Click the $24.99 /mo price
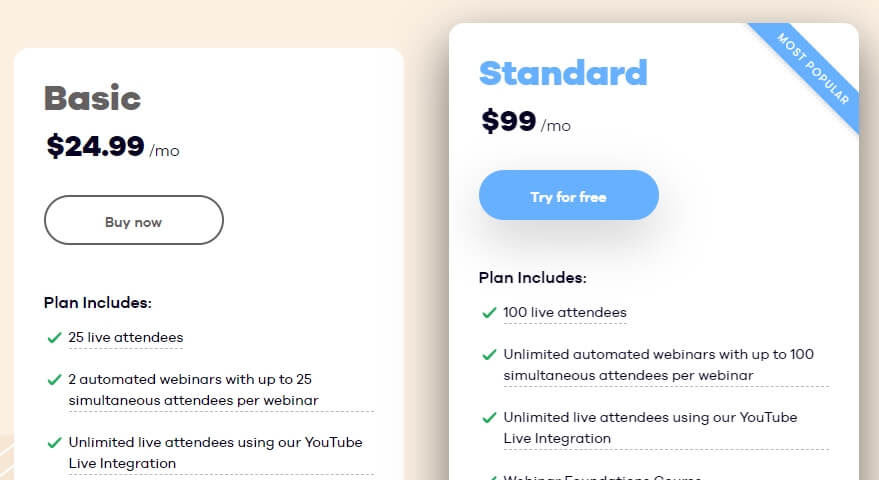The height and width of the screenshot is (480, 879). pos(112,147)
